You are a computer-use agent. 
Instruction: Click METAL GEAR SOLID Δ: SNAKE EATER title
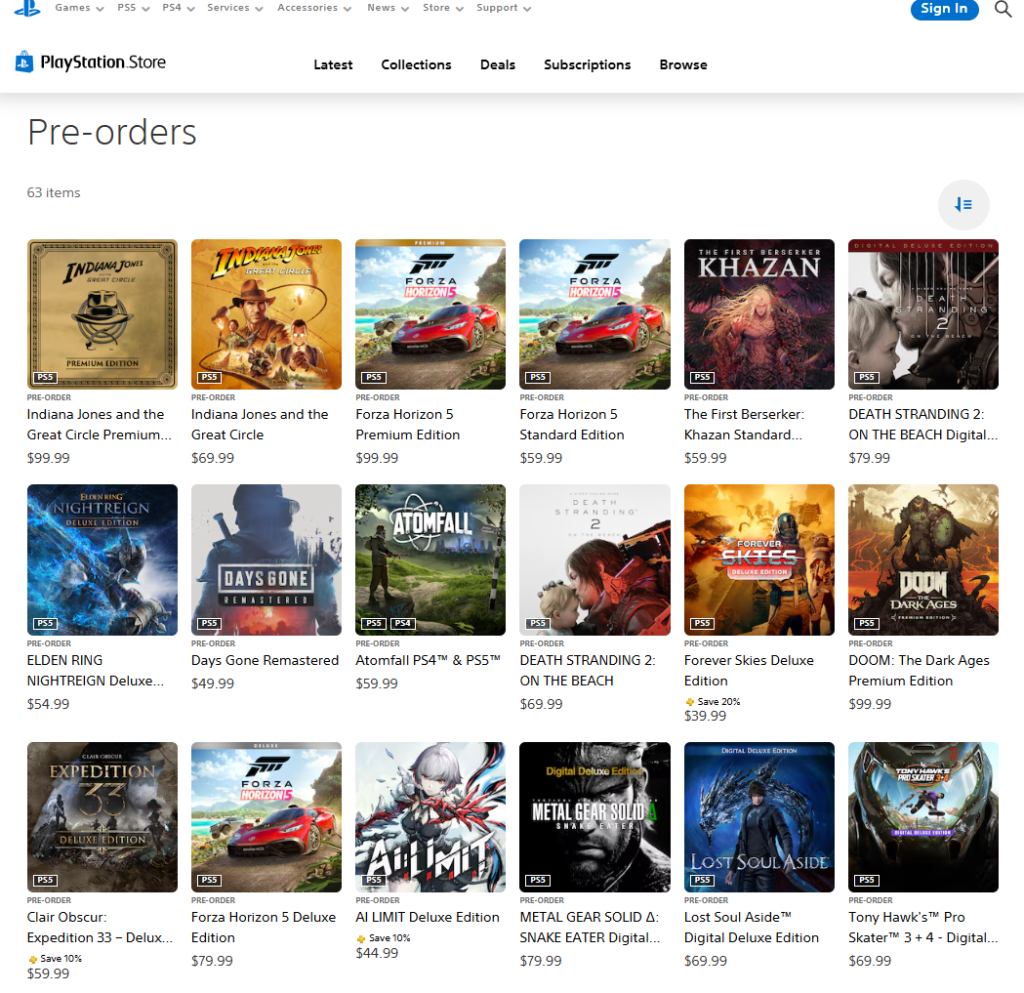tap(590, 927)
